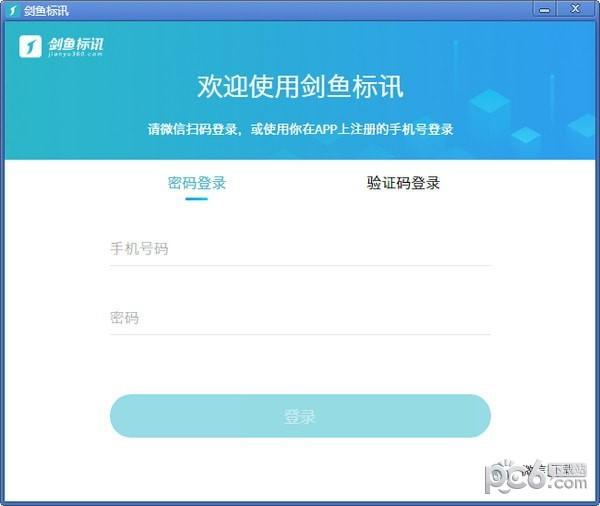This screenshot has width=600, height=506.
Task: Click the 登录 button
Action: tap(300, 416)
